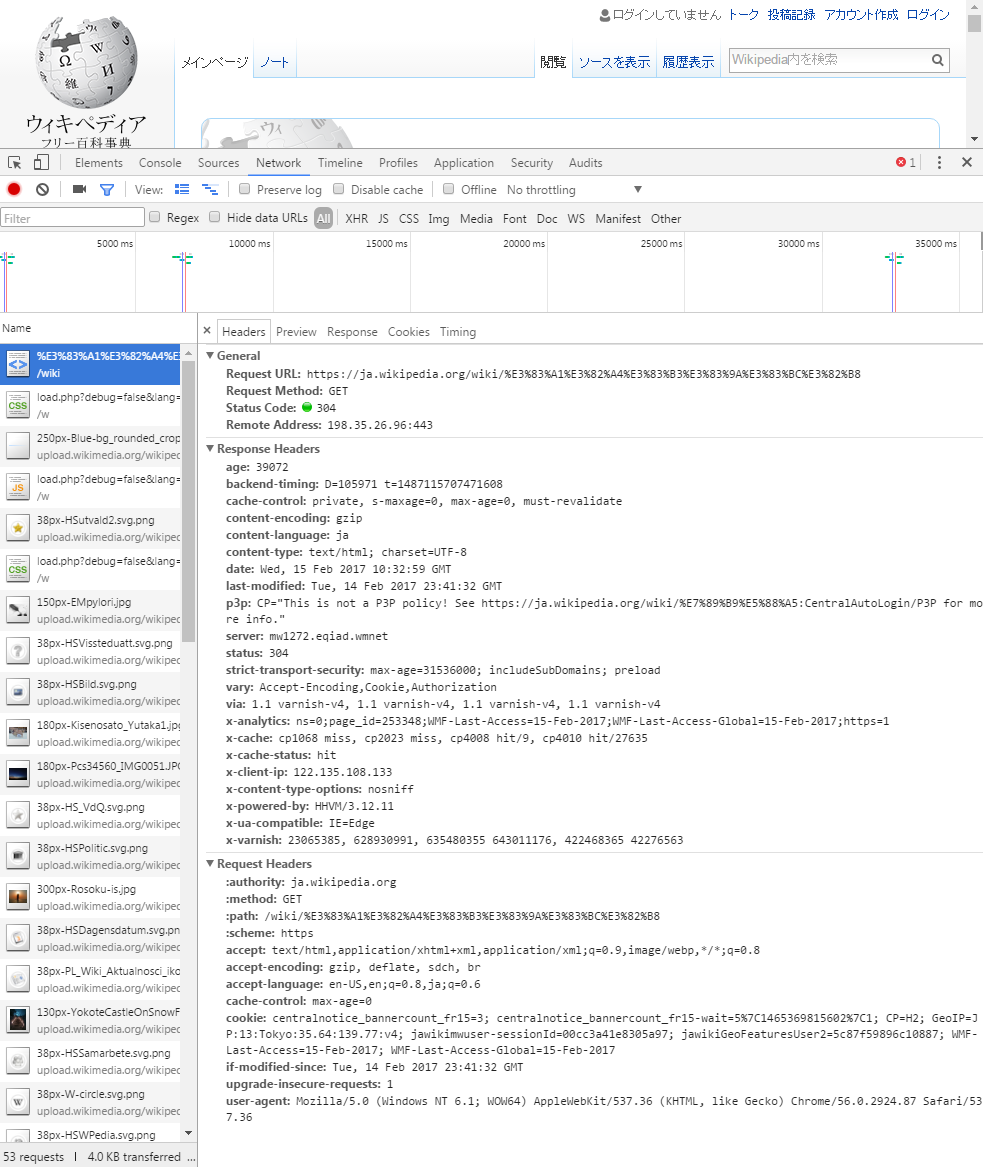Toggle the device toolbar icon
This screenshot has width=983, height=1167.
point(42,162)
